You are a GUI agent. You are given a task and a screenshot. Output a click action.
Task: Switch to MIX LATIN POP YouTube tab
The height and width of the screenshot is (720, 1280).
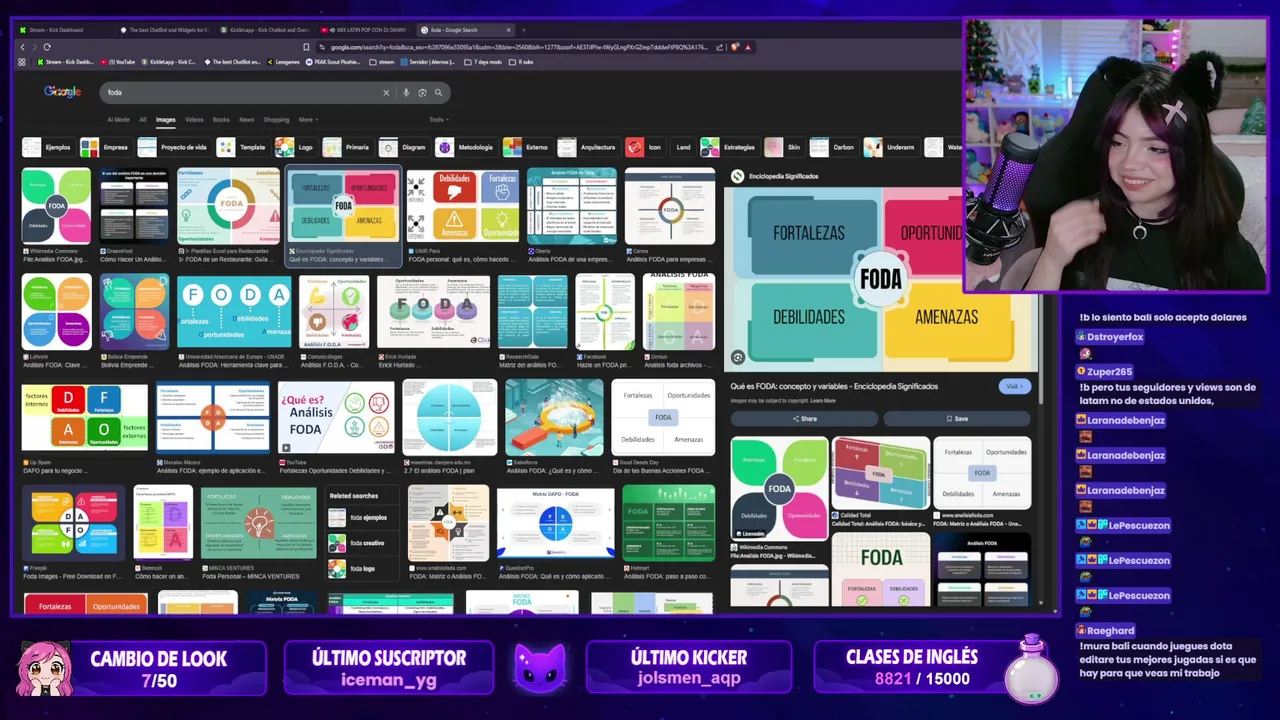[364, 30]
